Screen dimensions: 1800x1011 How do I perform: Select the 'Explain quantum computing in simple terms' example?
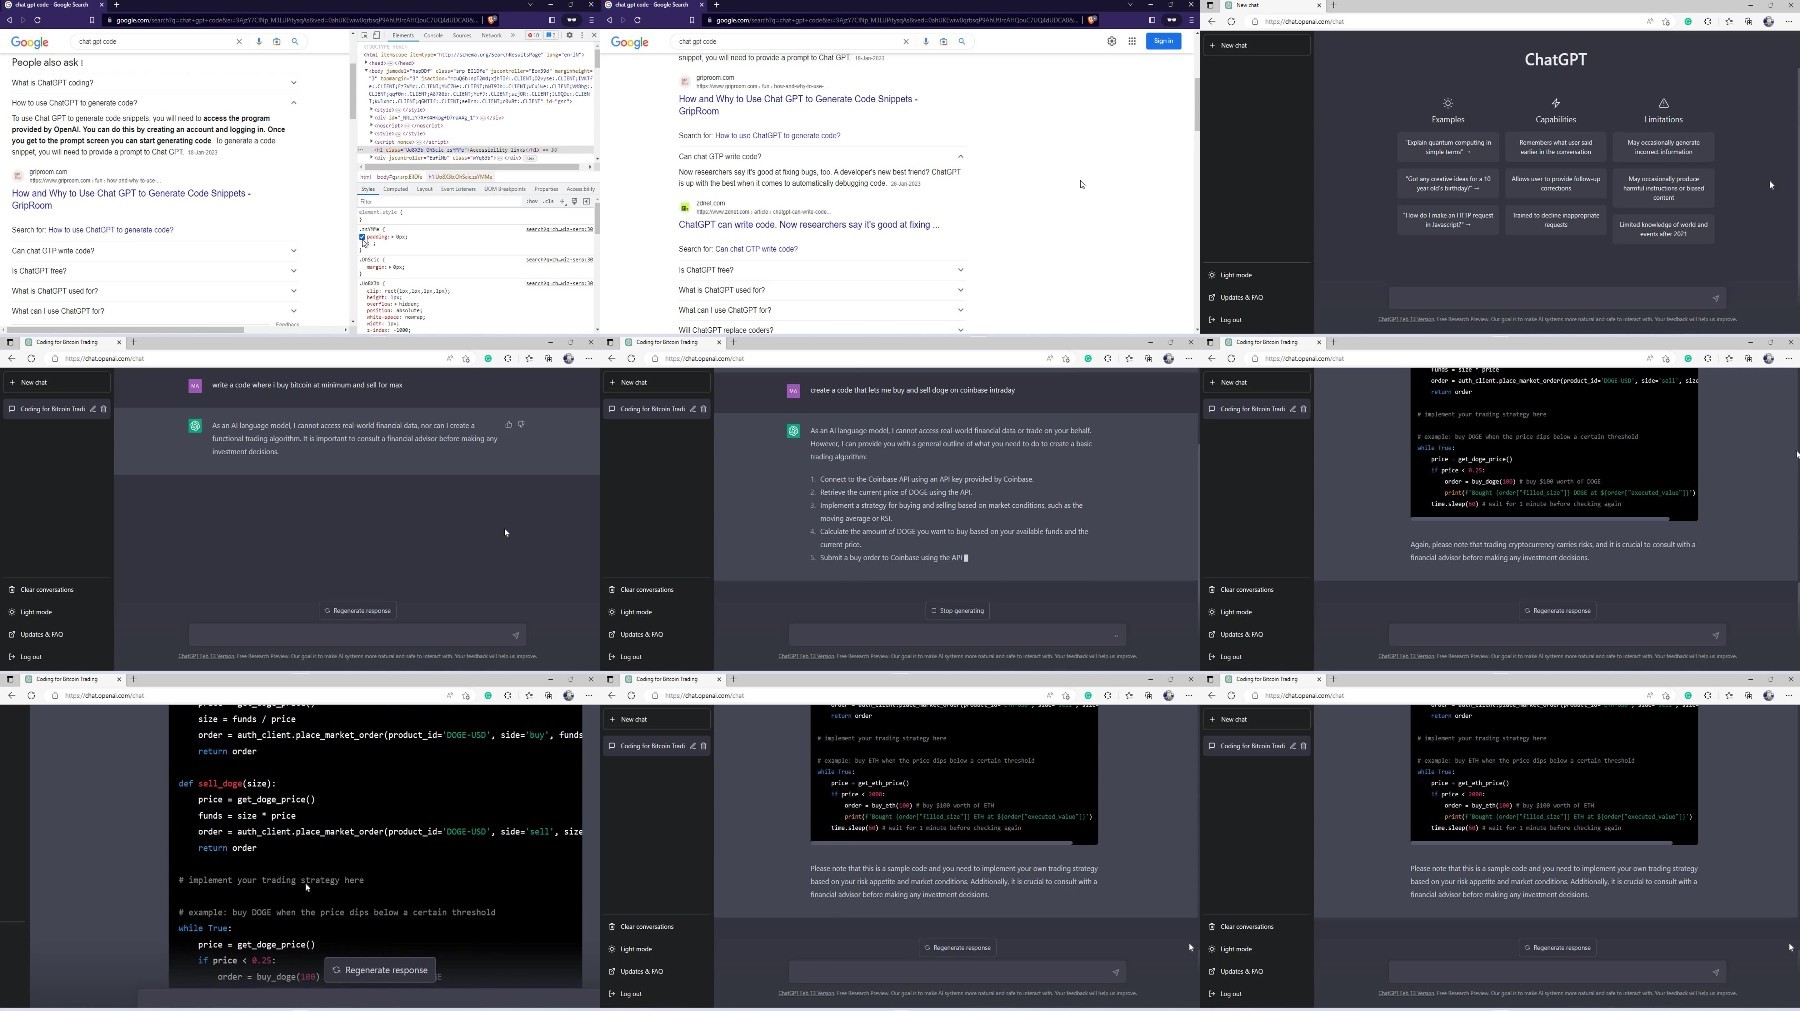pyautogui.click(x=1448, y=147)
